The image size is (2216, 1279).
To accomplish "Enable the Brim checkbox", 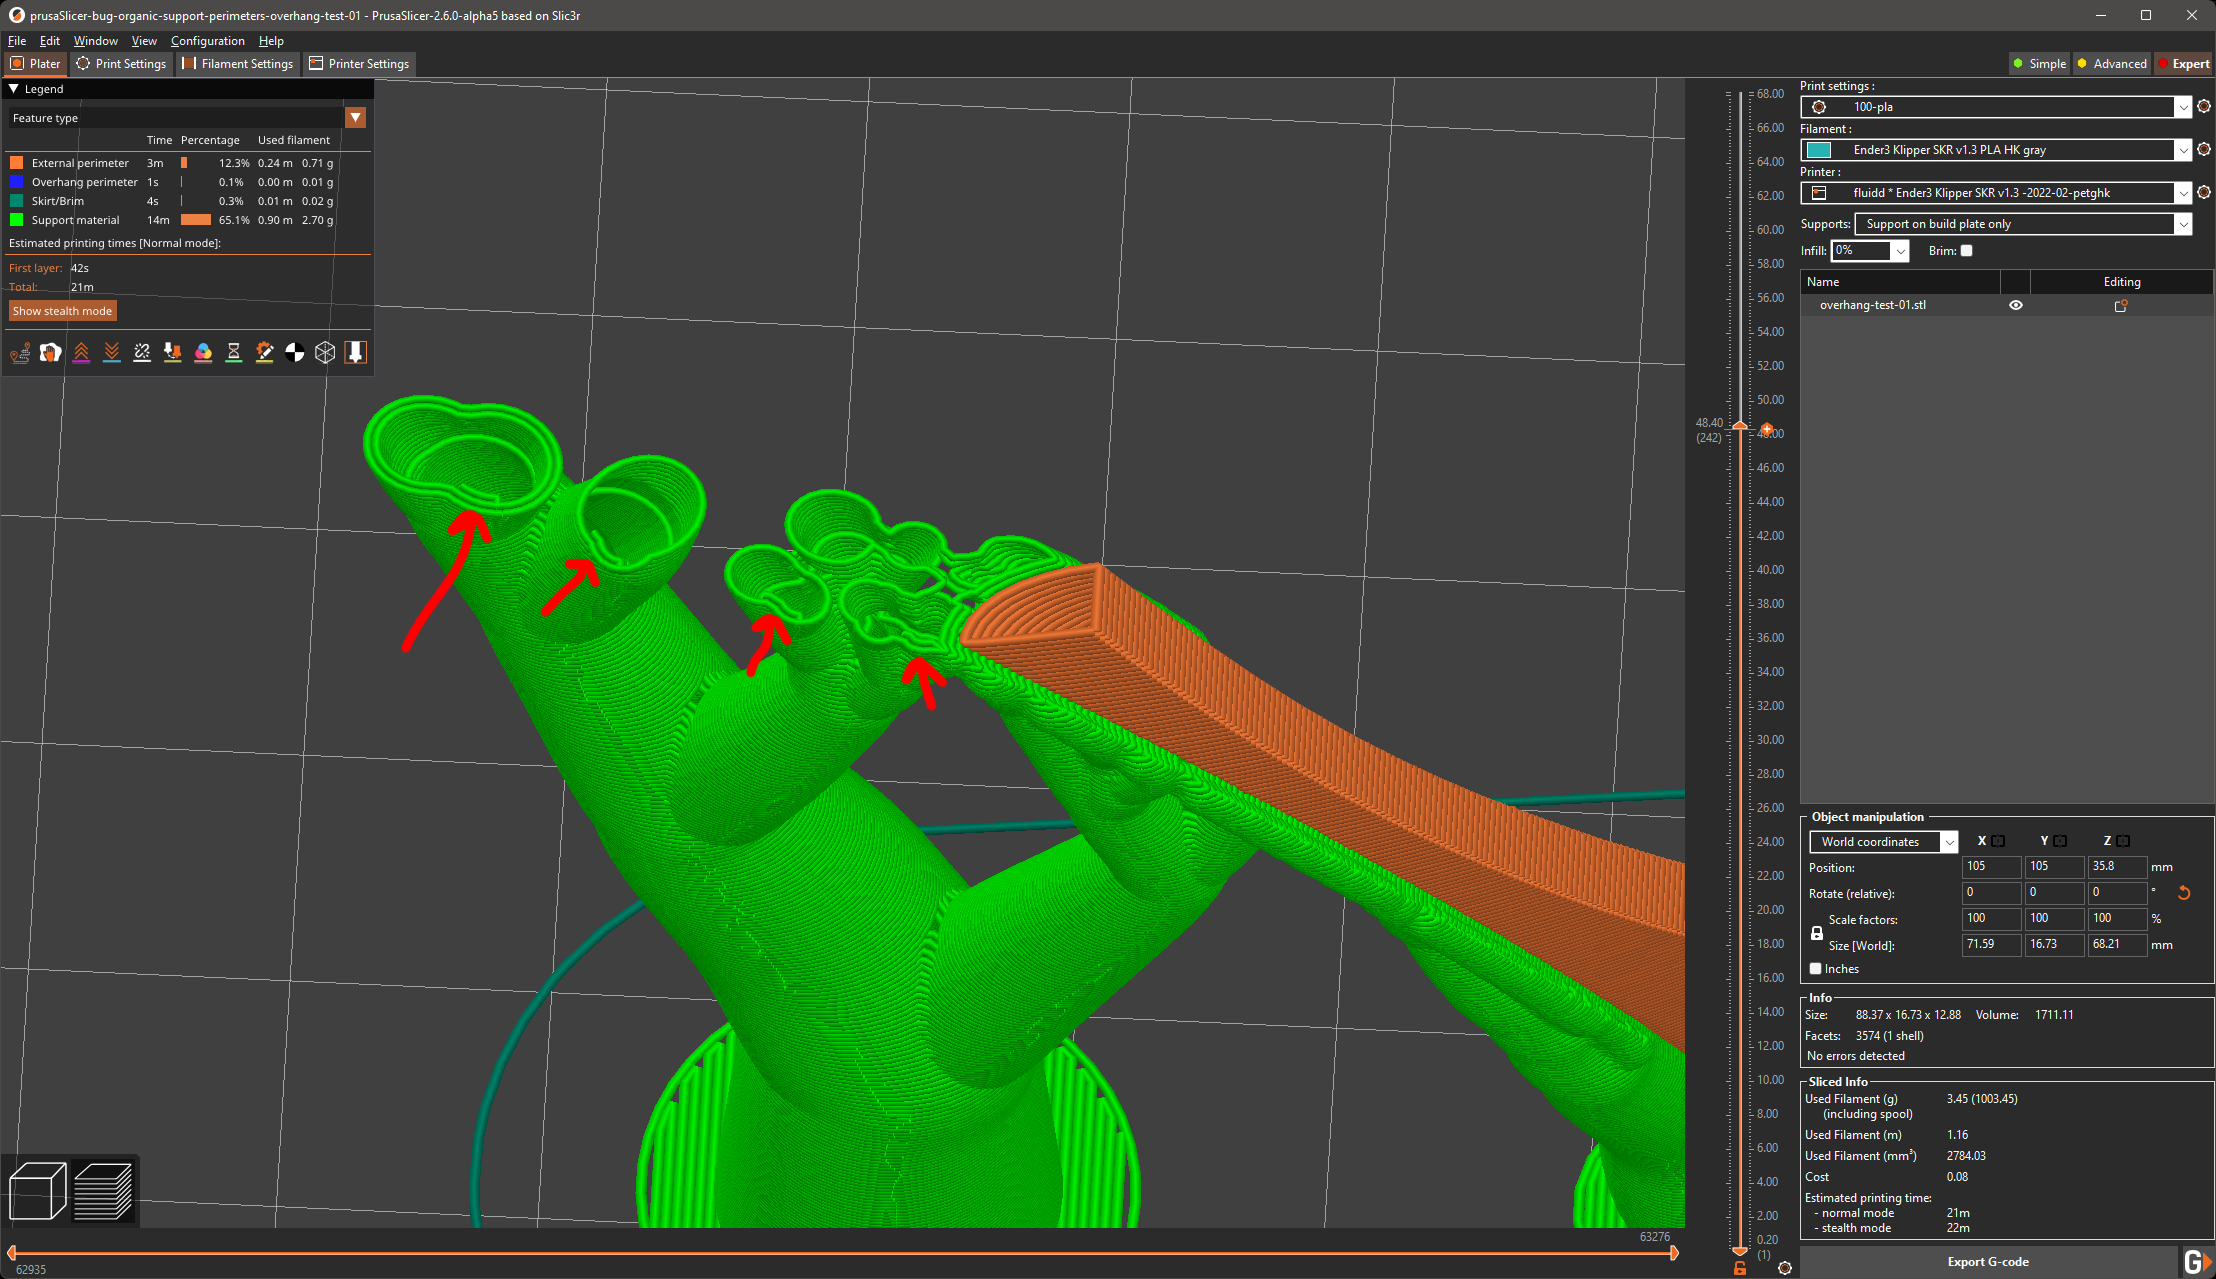I will 1966,250.
